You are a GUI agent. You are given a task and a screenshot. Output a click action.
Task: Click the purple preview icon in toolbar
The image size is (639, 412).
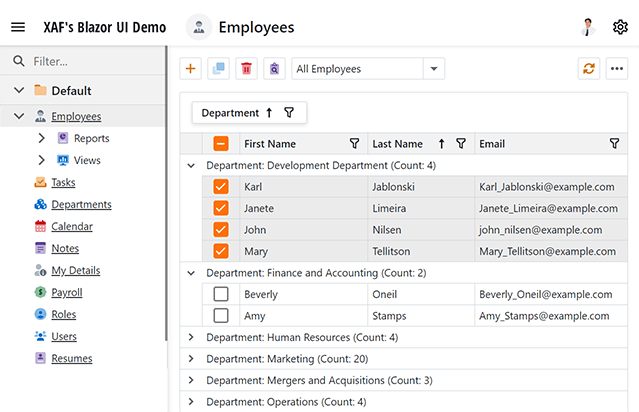tap(274, 69)
